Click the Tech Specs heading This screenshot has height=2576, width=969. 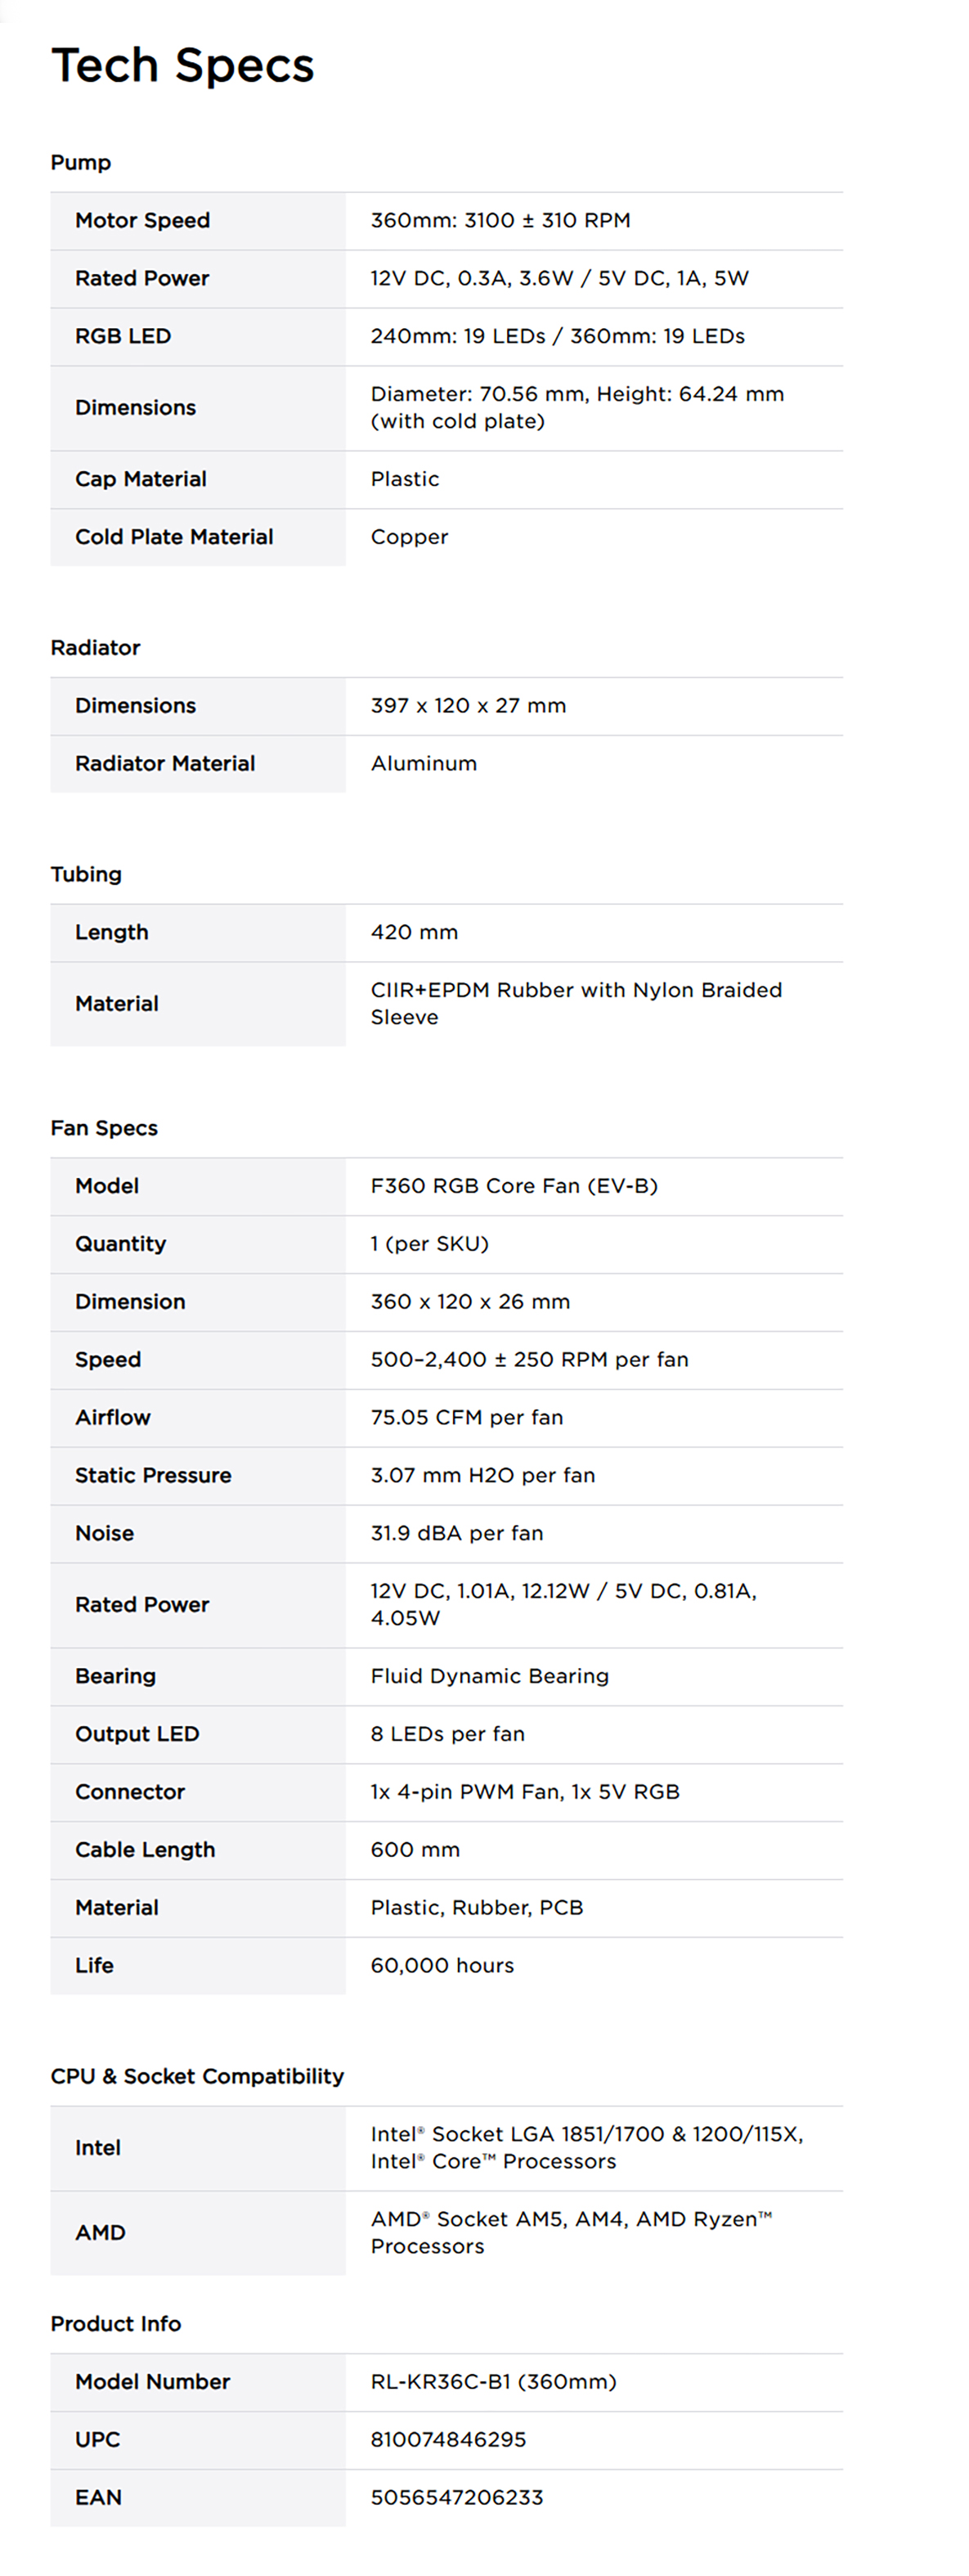point(183,66)
